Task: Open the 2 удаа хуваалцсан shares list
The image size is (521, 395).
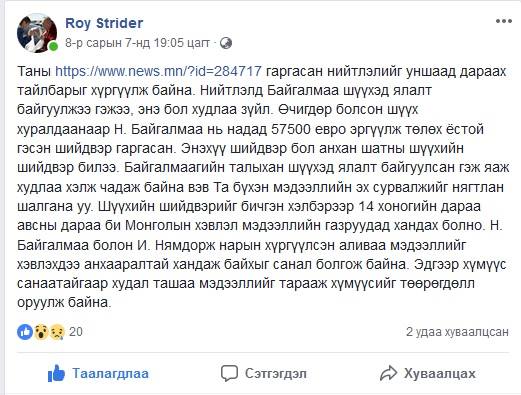Action: 457,332
